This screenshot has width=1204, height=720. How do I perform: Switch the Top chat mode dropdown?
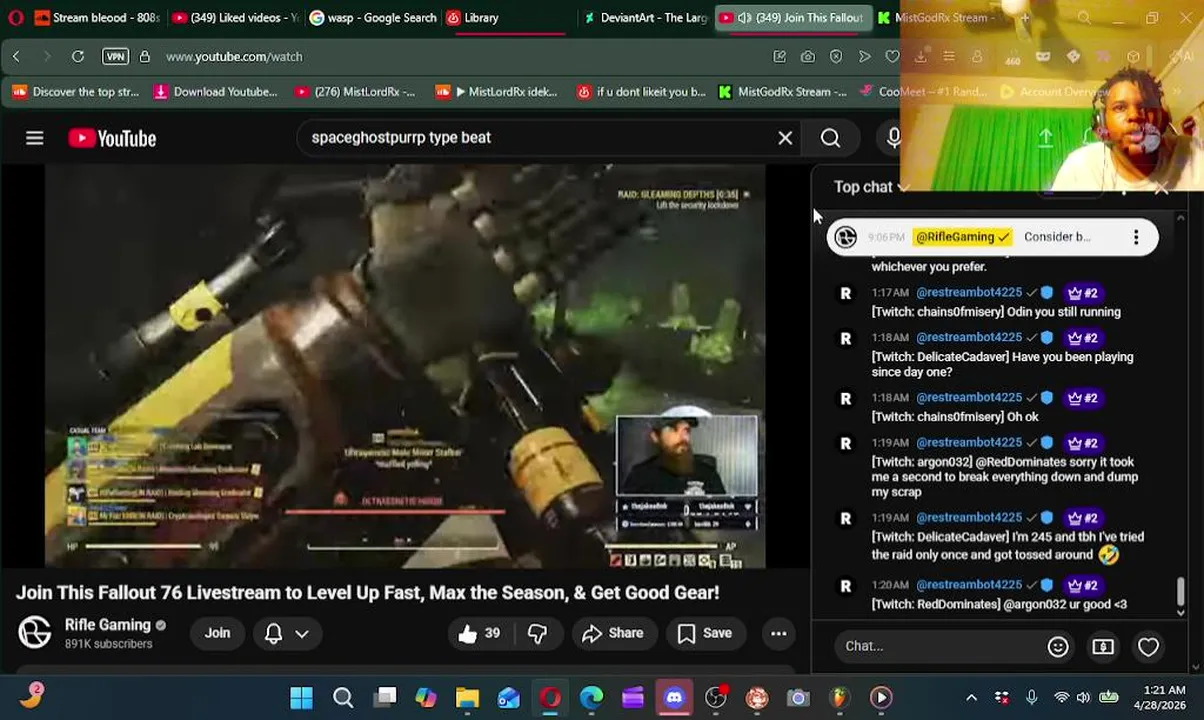point(871,187)
